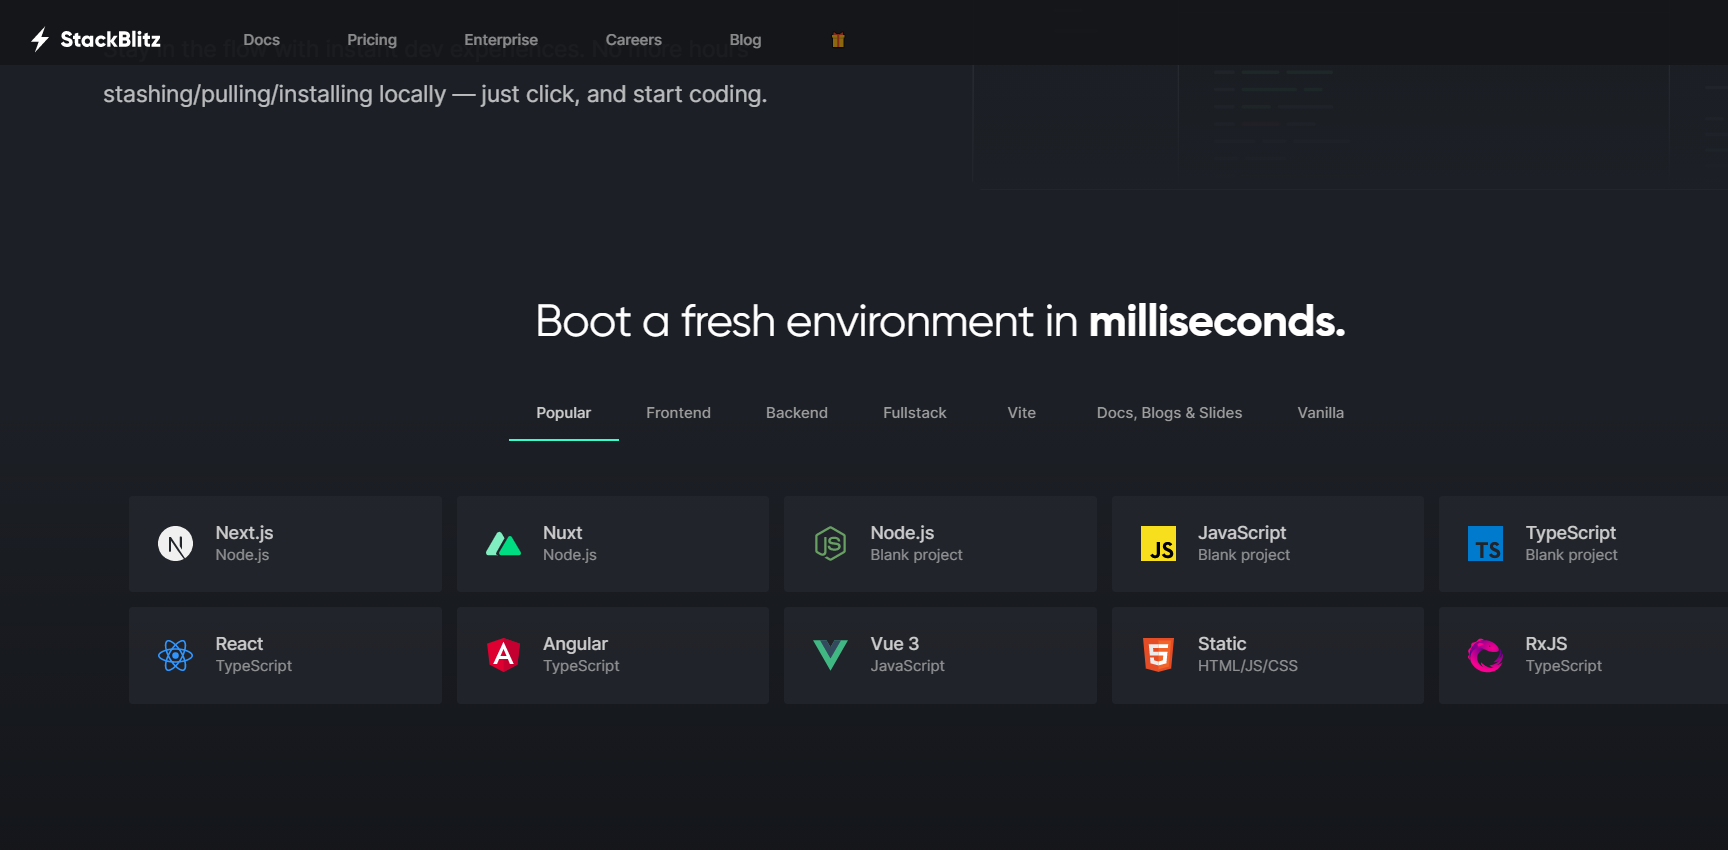Switch to the Frontend tab
The height and width of the screenshot is (850, 1728).
(x=678, y=413)
